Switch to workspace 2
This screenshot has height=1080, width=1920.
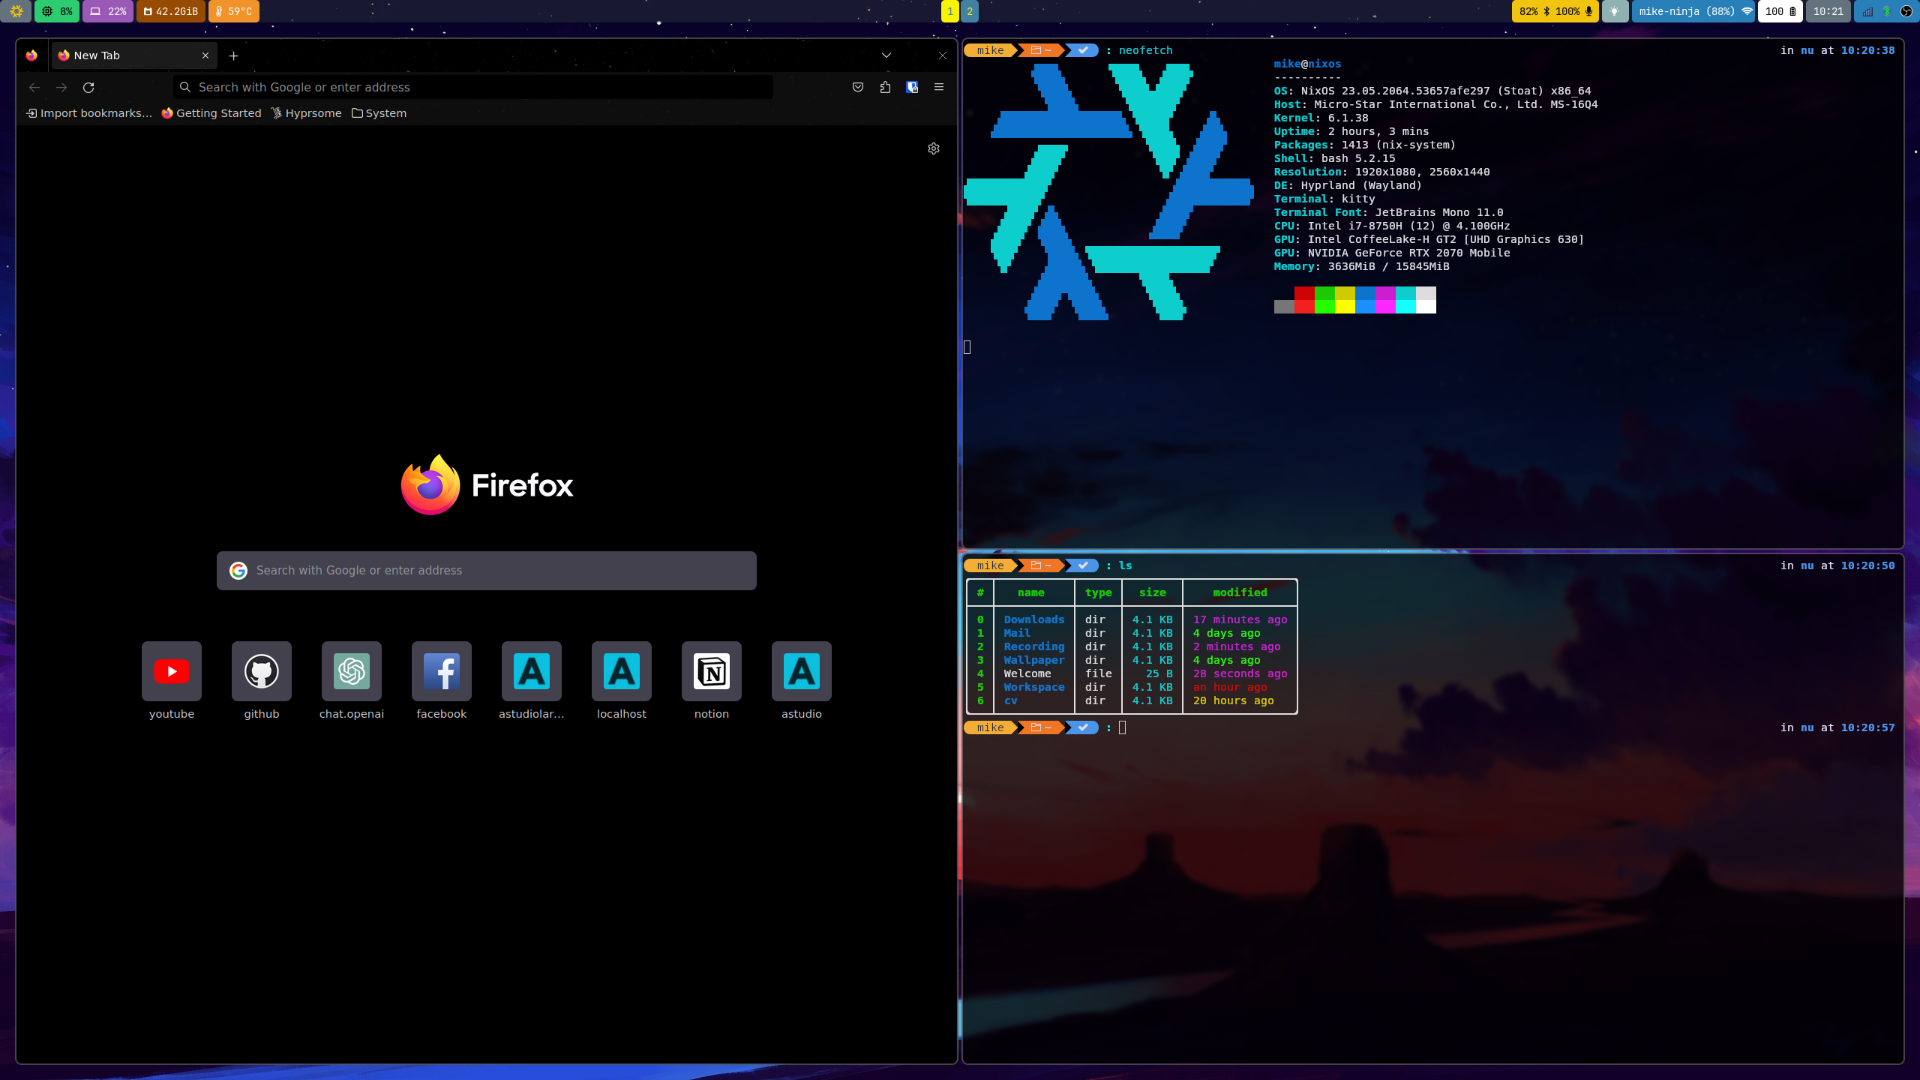click(x=969, y=11)
